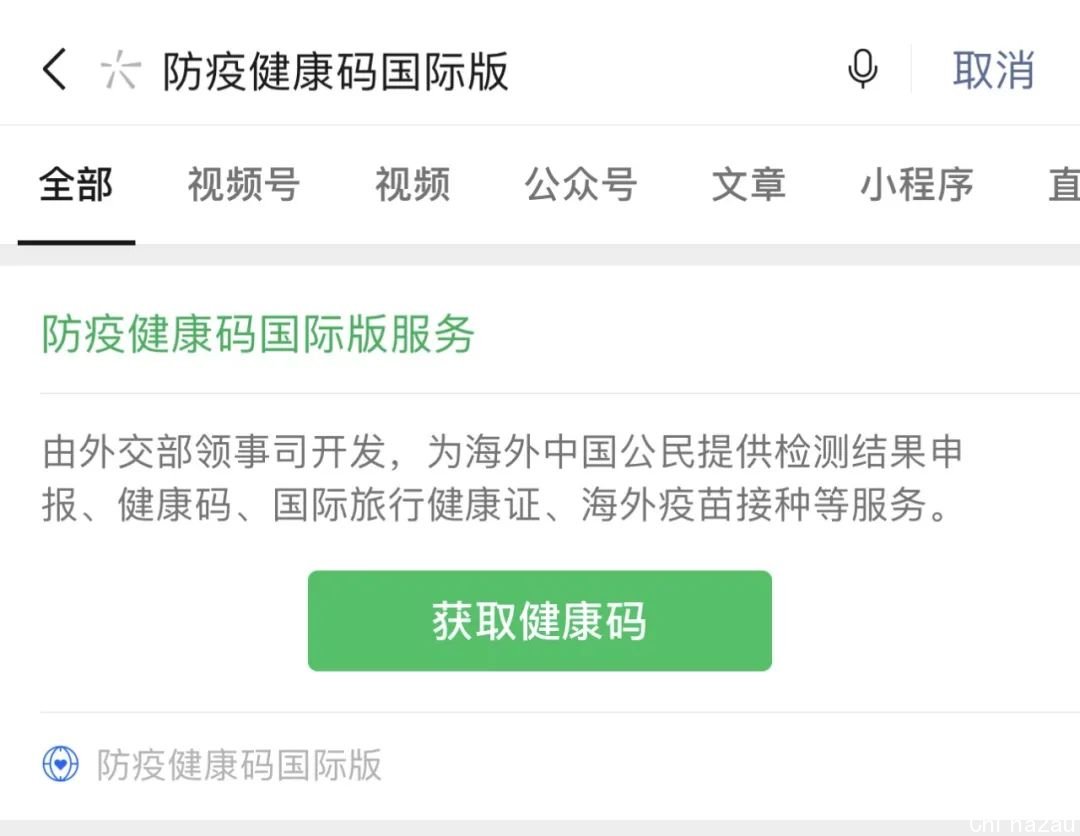Tap description line mentioning 国际旅行健康证
The width and height of the screenshot is (1080, 836).
[496, 505]
